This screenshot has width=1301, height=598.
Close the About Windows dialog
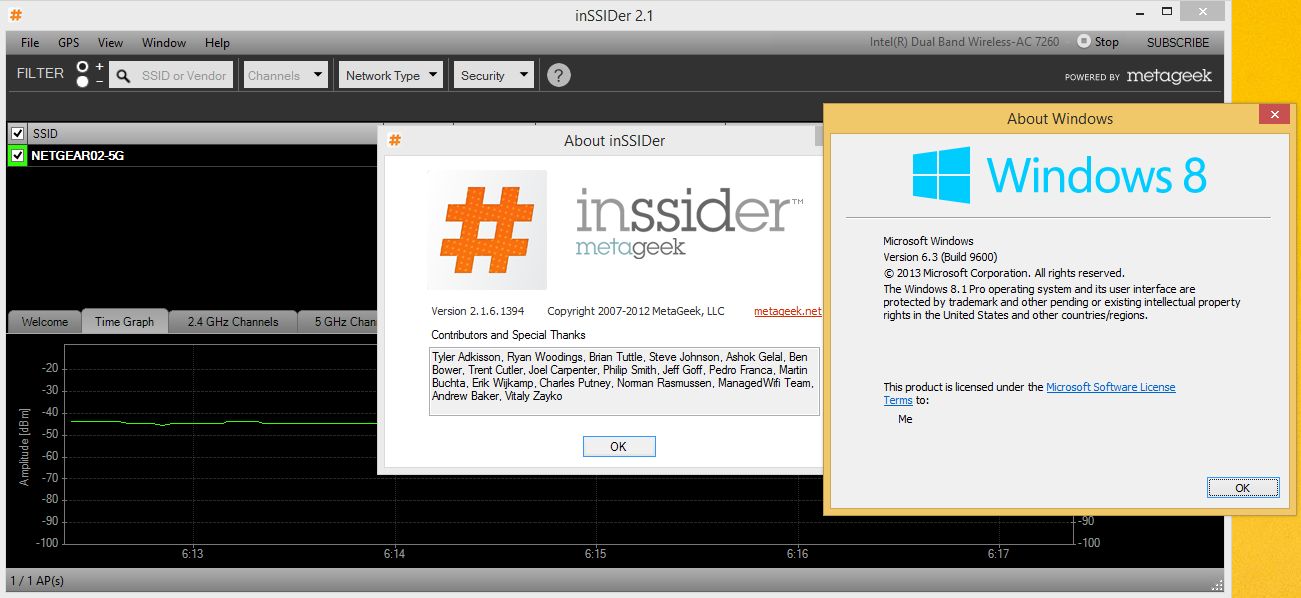[x=1274, y=115]
